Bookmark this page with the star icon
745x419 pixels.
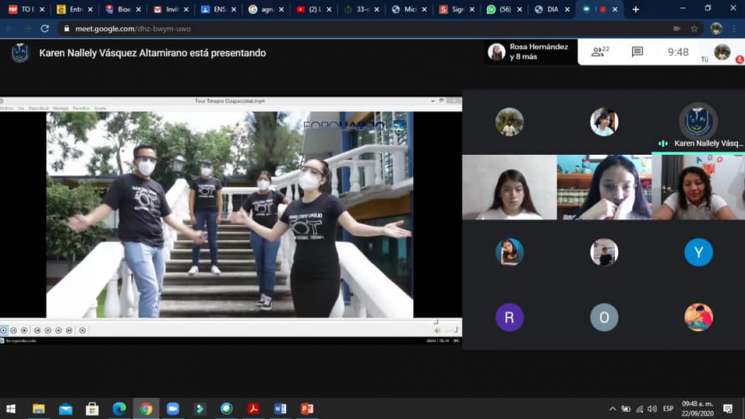coord(694,29)
